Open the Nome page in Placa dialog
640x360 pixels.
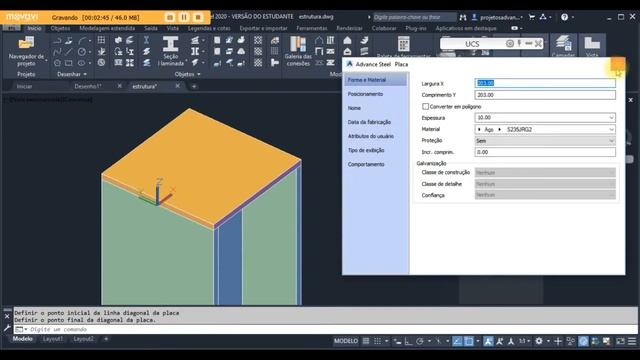coord(354,108)
